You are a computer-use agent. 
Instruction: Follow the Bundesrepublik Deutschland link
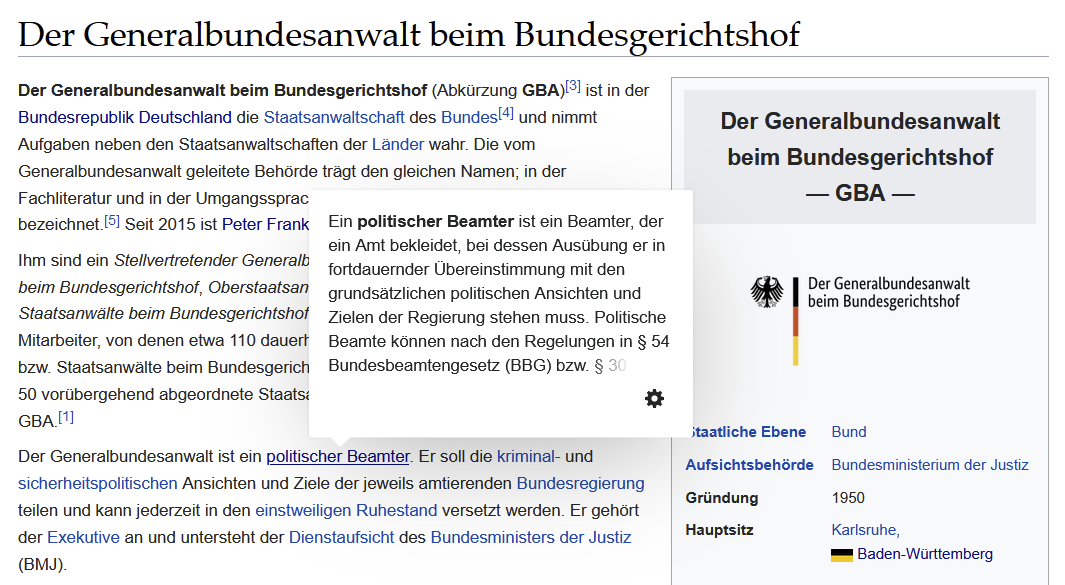[125, 117]
